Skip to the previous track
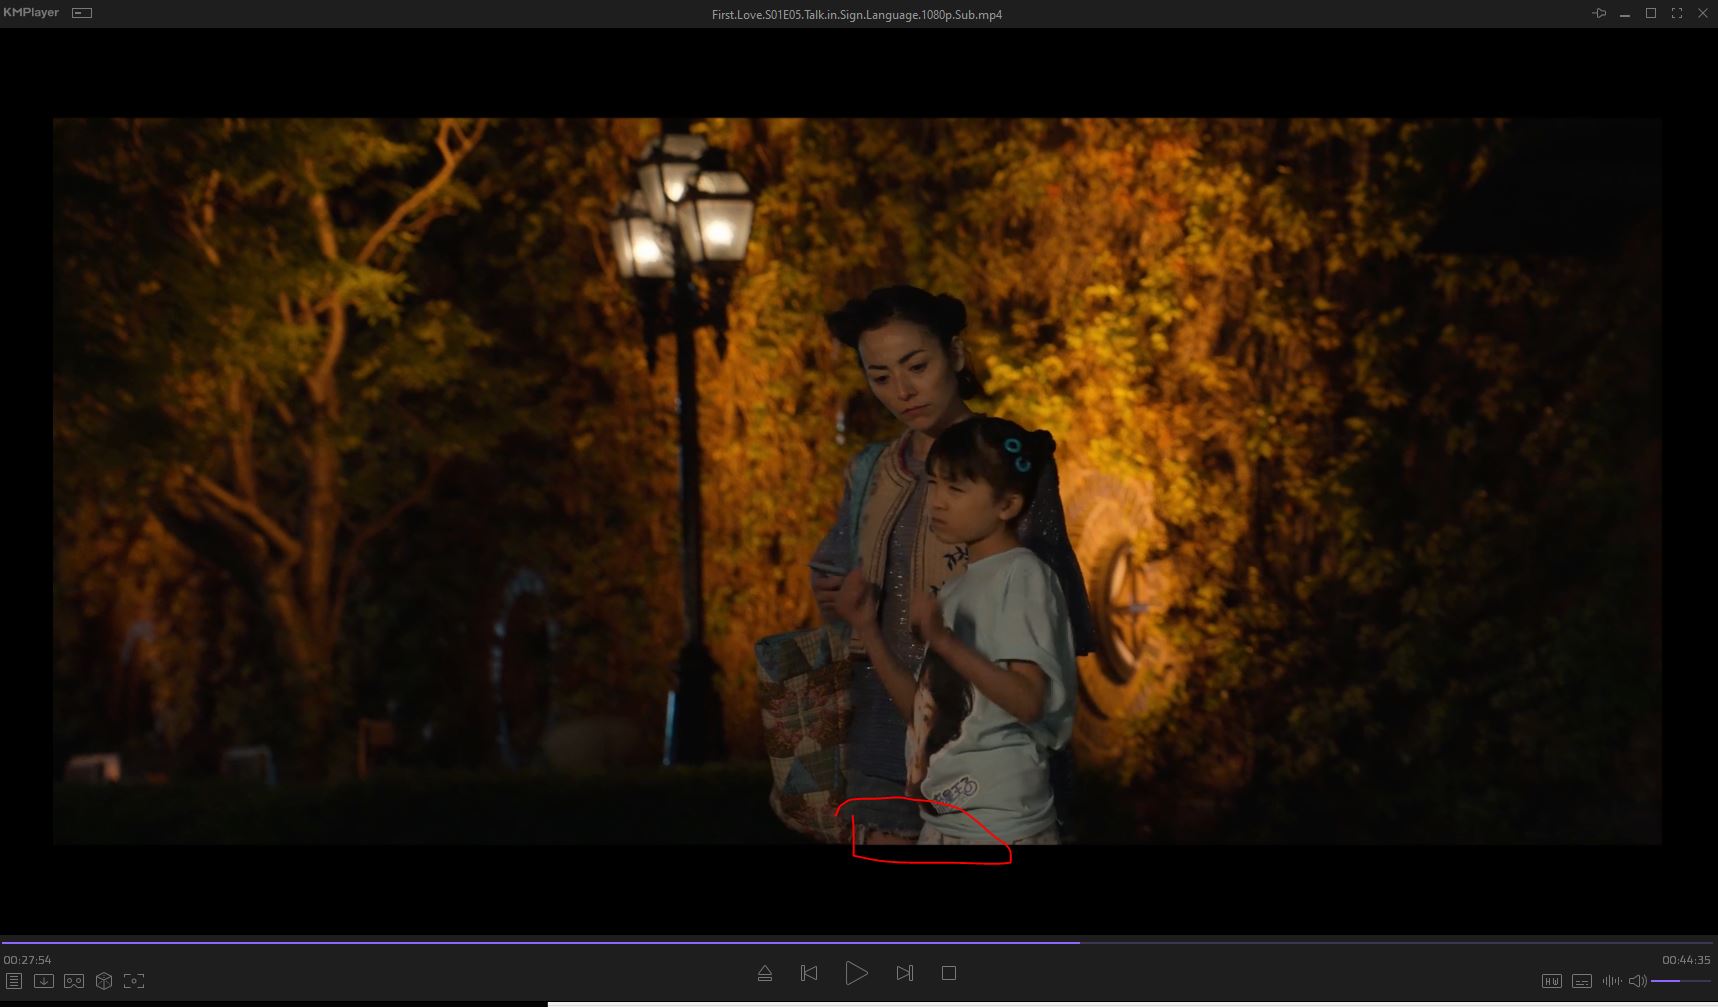1718x1007 pixels. tap(809, 973)
